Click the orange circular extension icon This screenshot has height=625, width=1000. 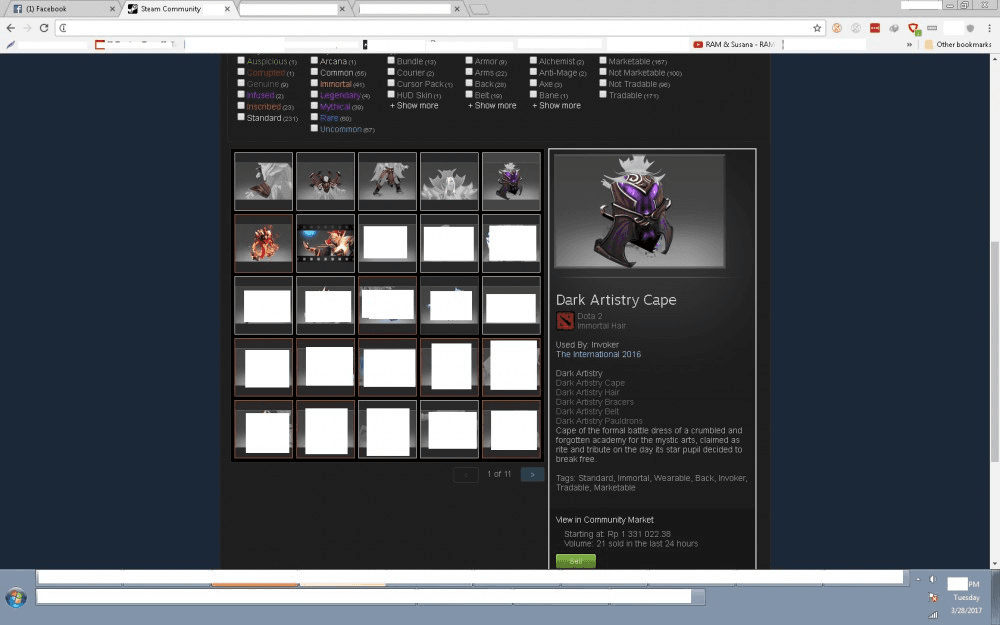tap(837, 28)
